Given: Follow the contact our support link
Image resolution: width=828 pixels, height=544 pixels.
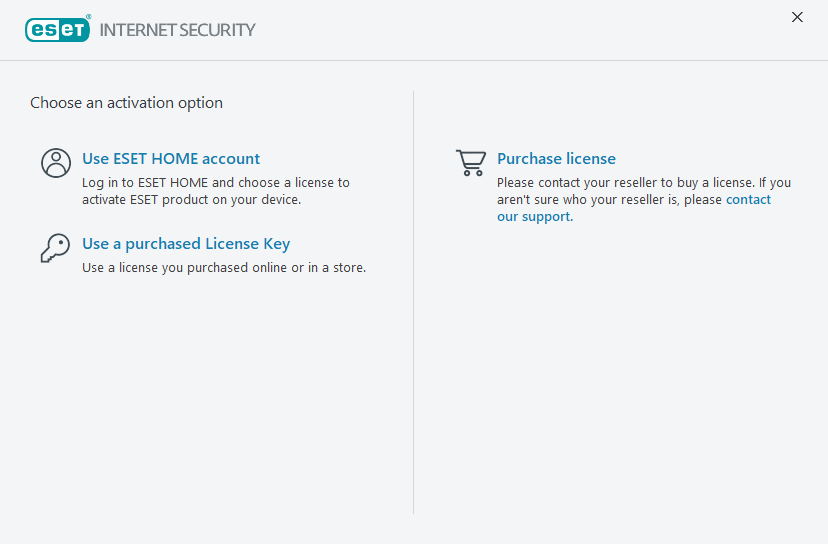Looking at the screenshot, I should coord(748,200).
